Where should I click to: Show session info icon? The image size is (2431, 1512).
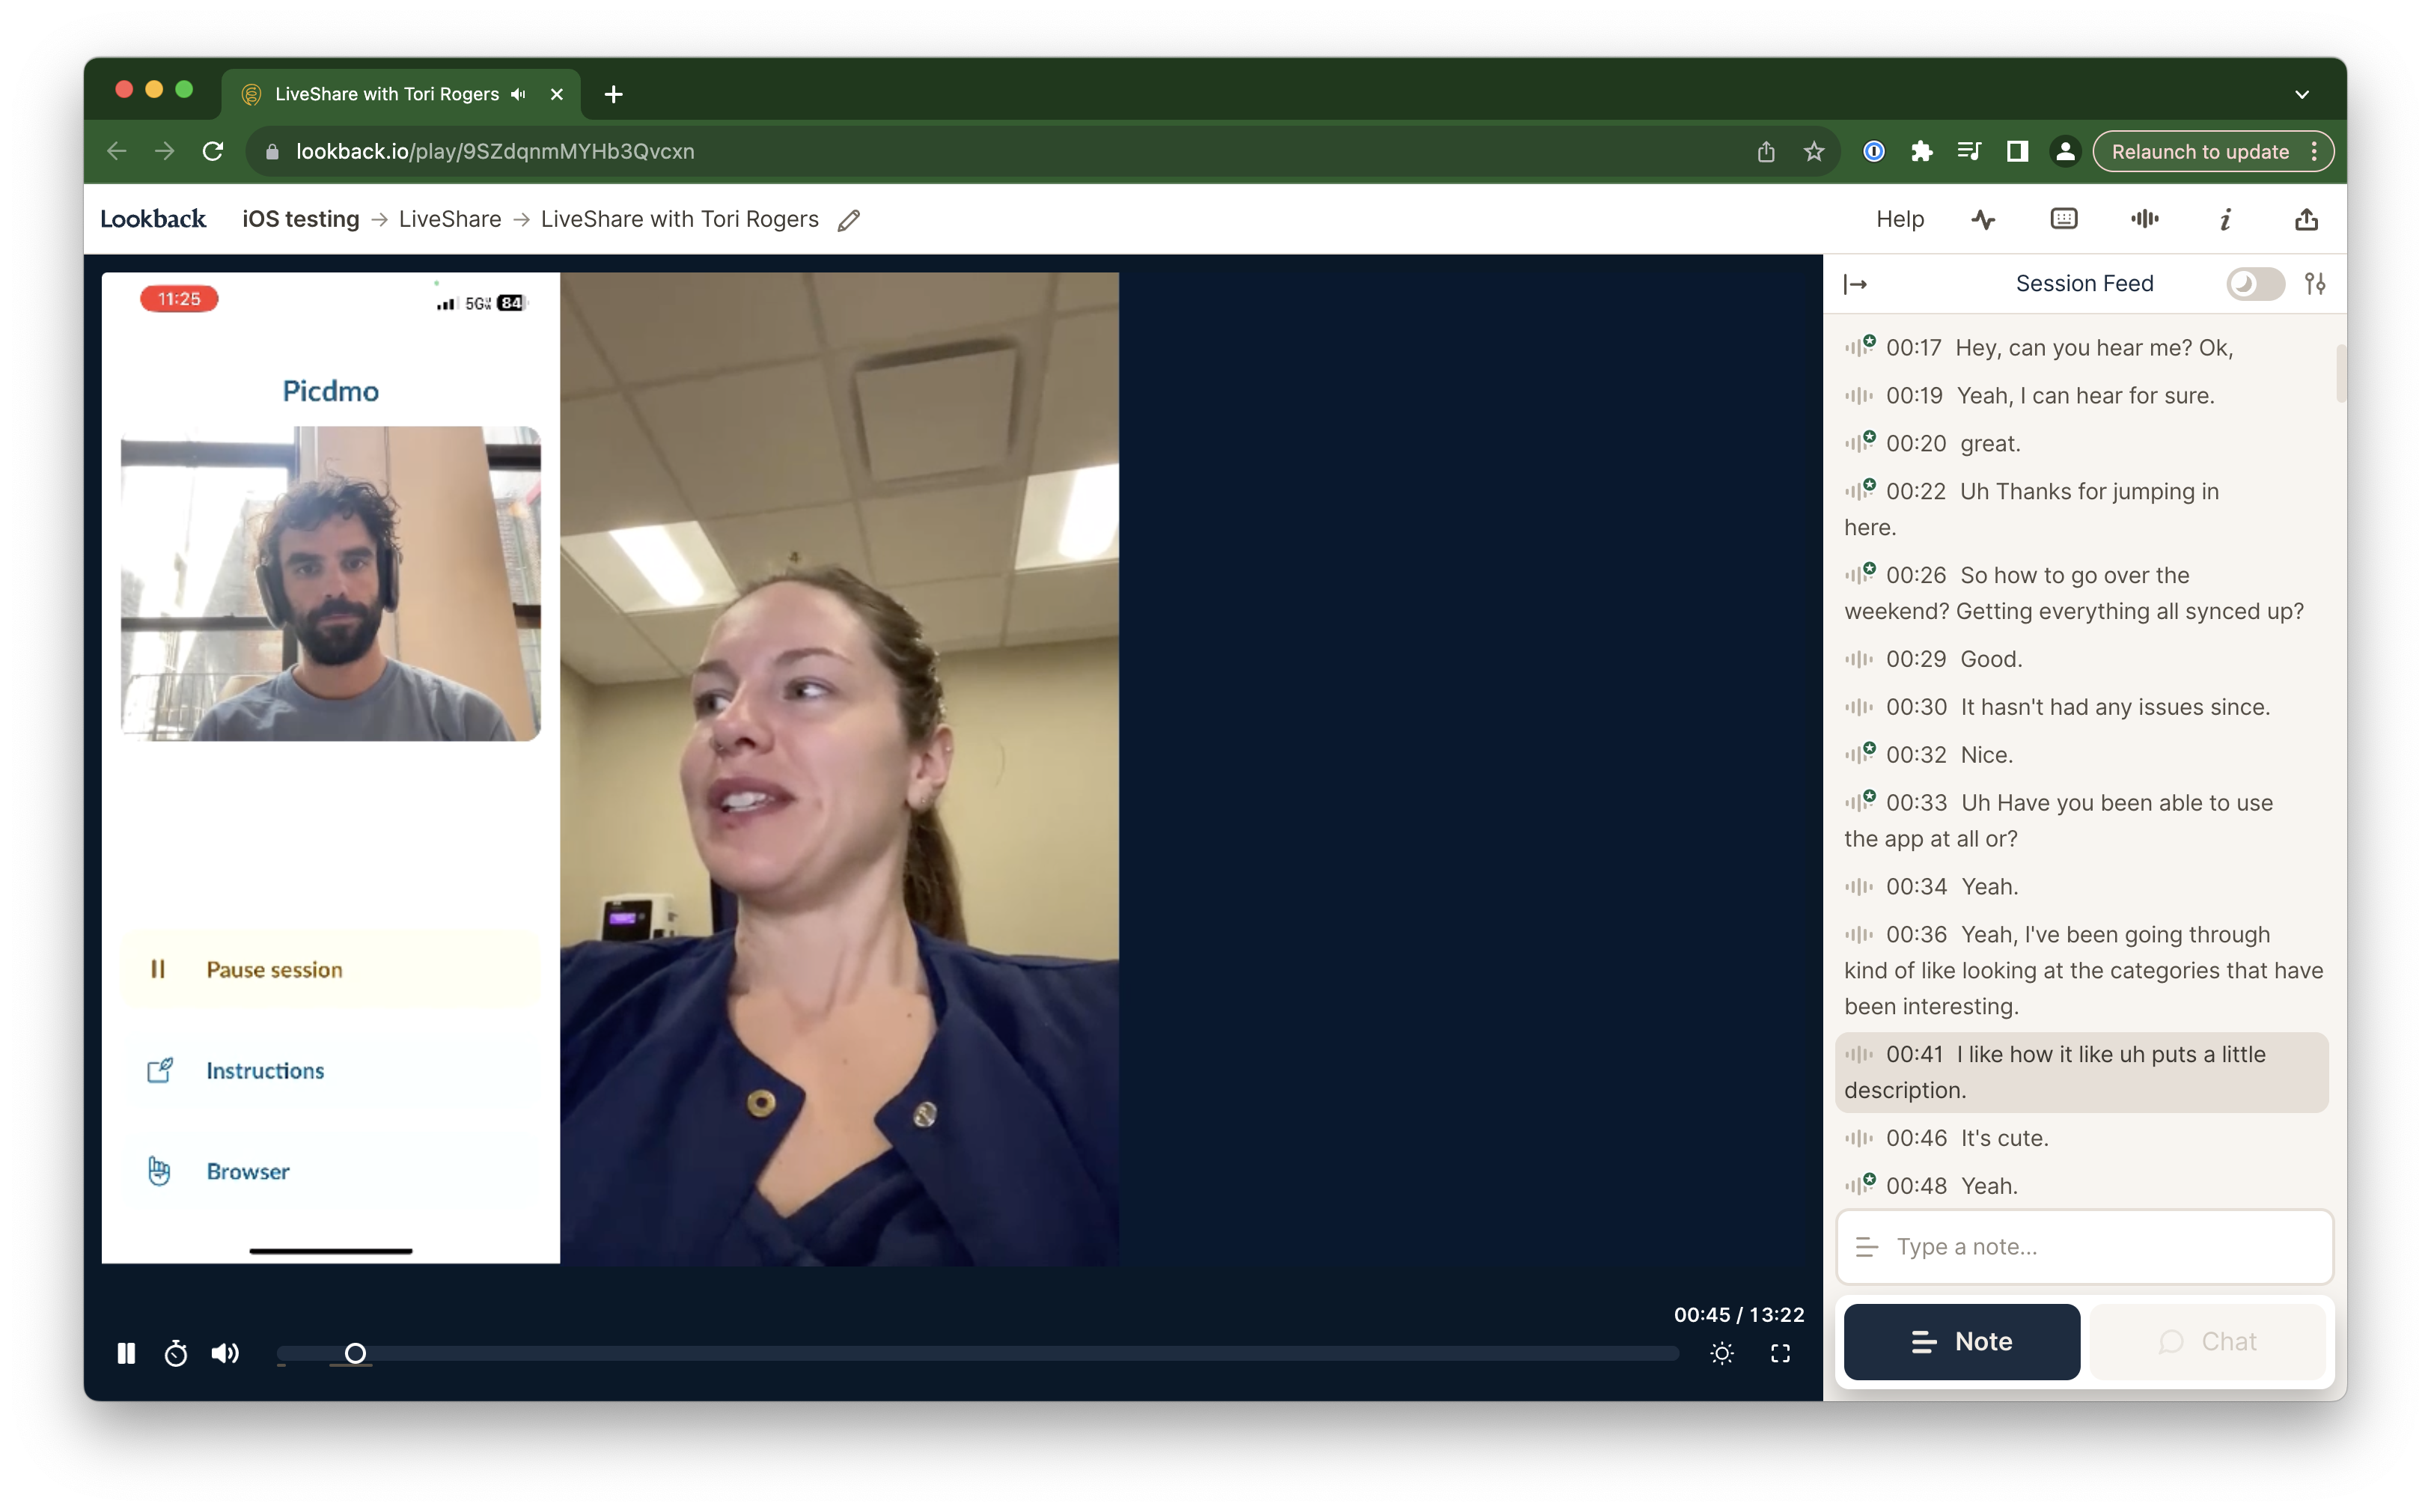[2225, 219]
